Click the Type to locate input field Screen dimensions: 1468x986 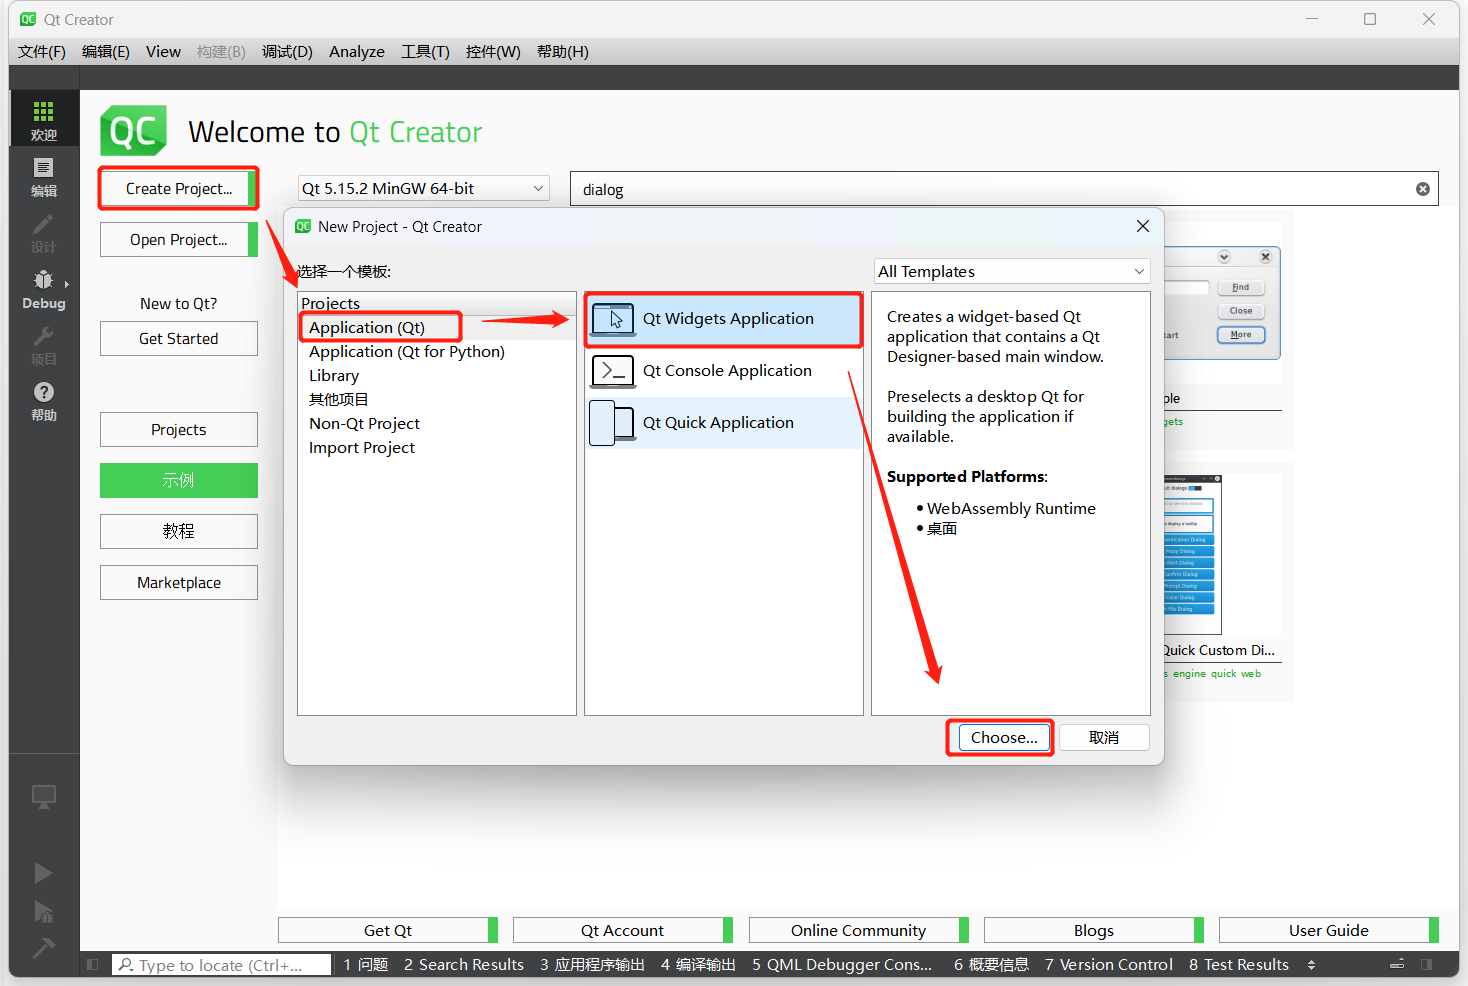(x=221, y=965)
